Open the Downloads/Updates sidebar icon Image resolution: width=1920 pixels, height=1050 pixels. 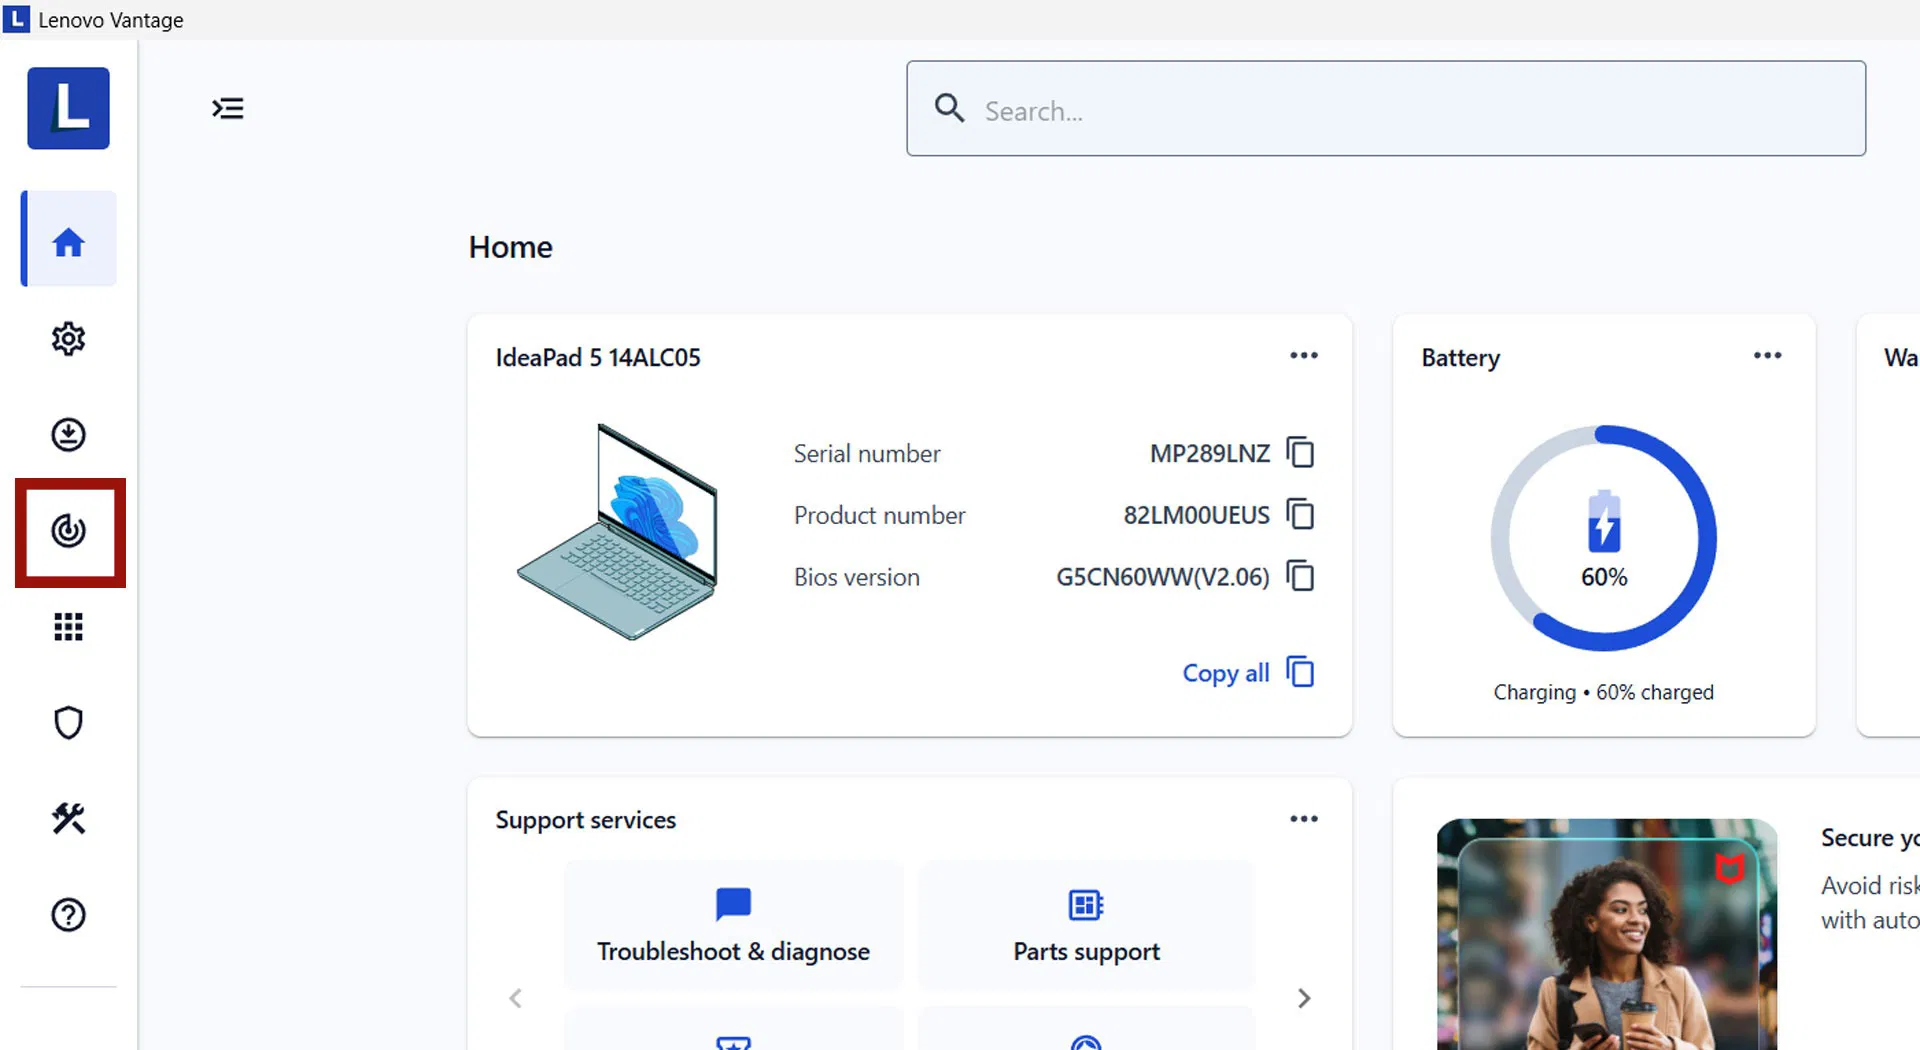click(x=68, y=434)
